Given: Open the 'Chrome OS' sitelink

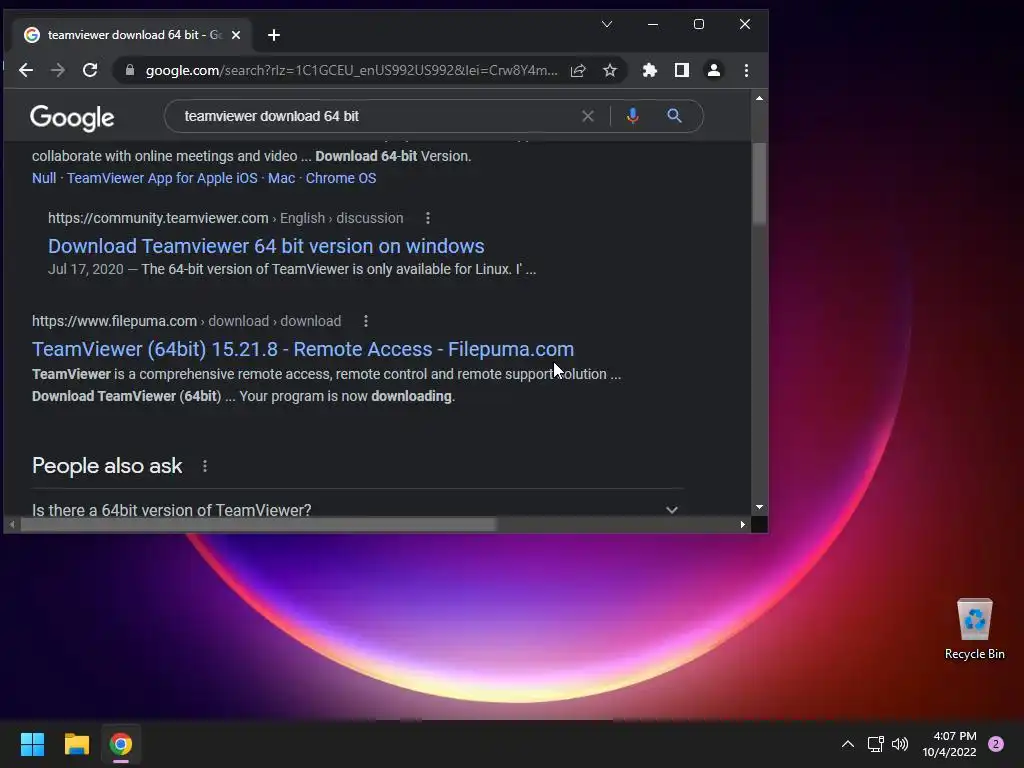Looking at the screenshot, I should (x=341, y=178).
